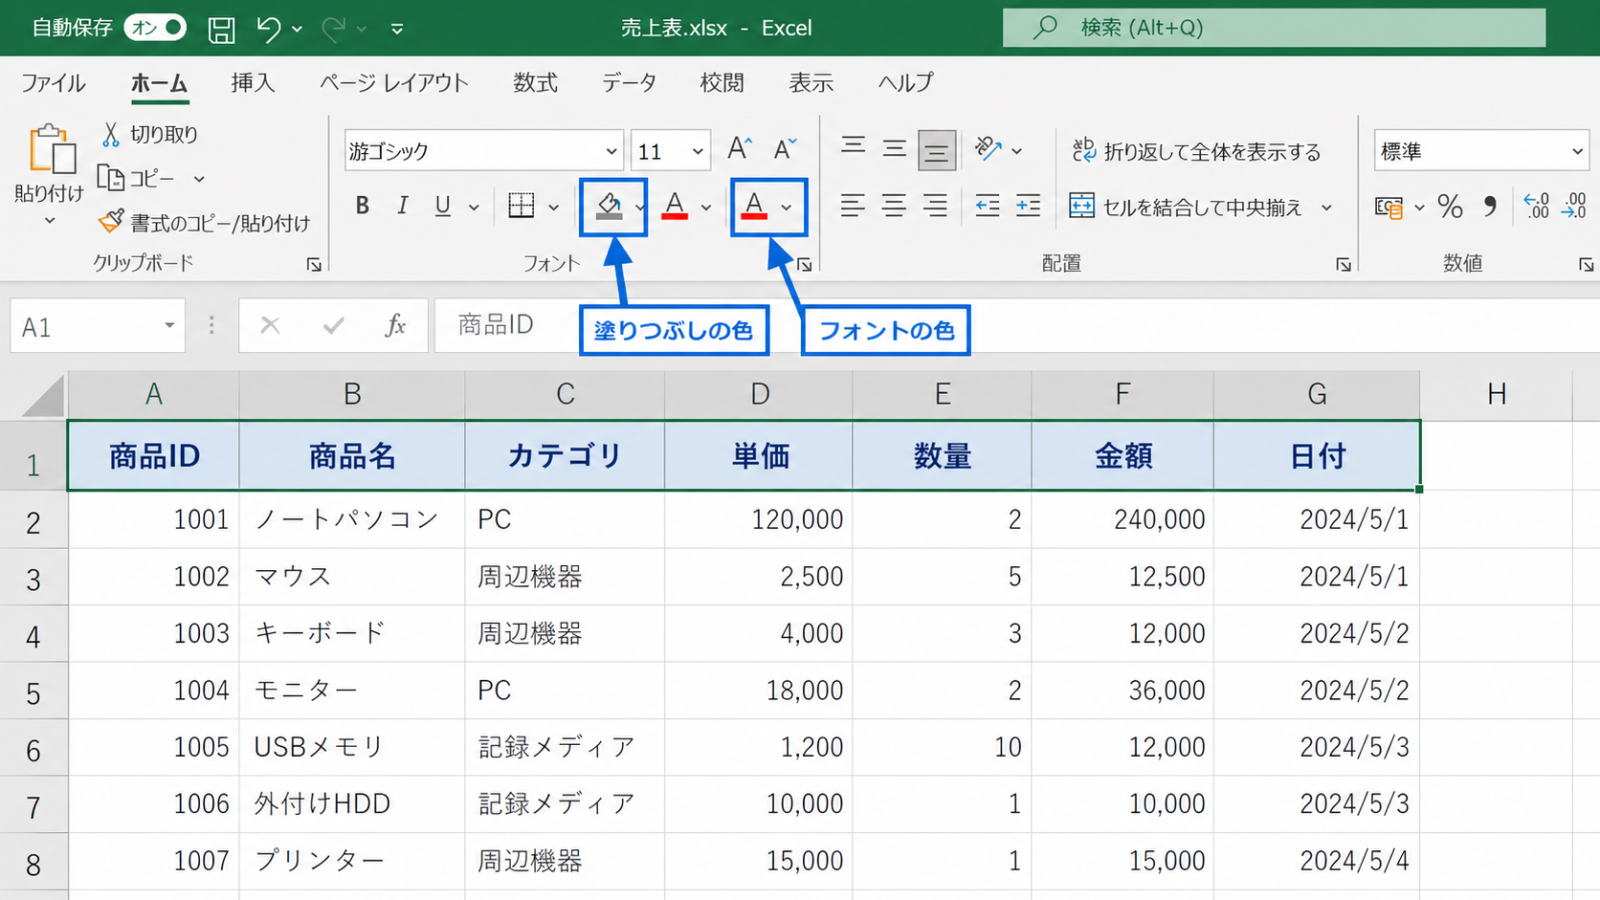Expand Merge and Center options arrow
The height and width of the screenshot is (900, 1600).
[1327, 208]
